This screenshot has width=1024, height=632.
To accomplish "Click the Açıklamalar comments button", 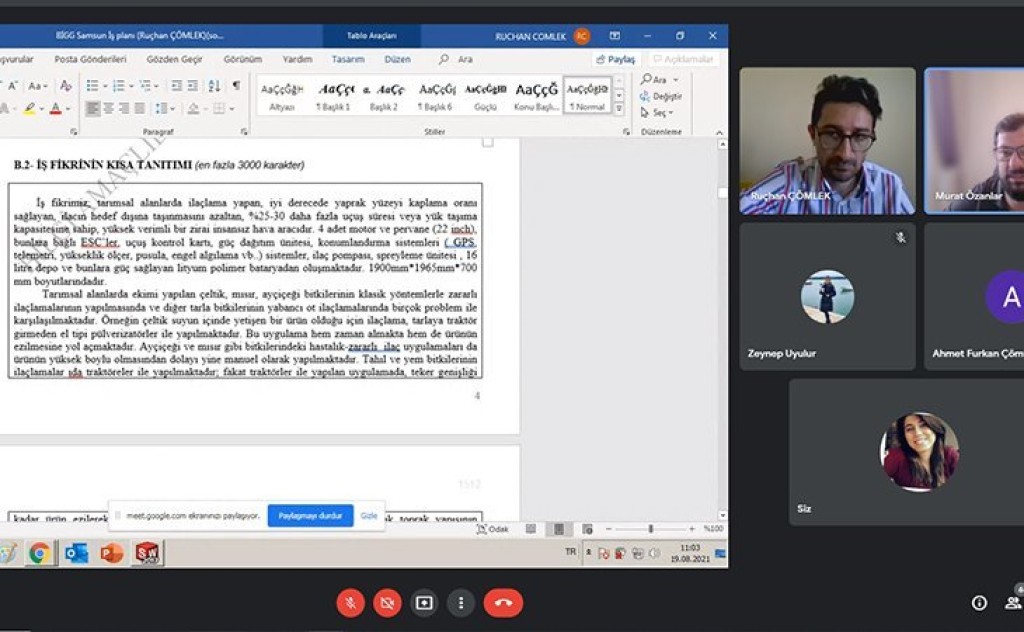I will (x=683, y=59).
